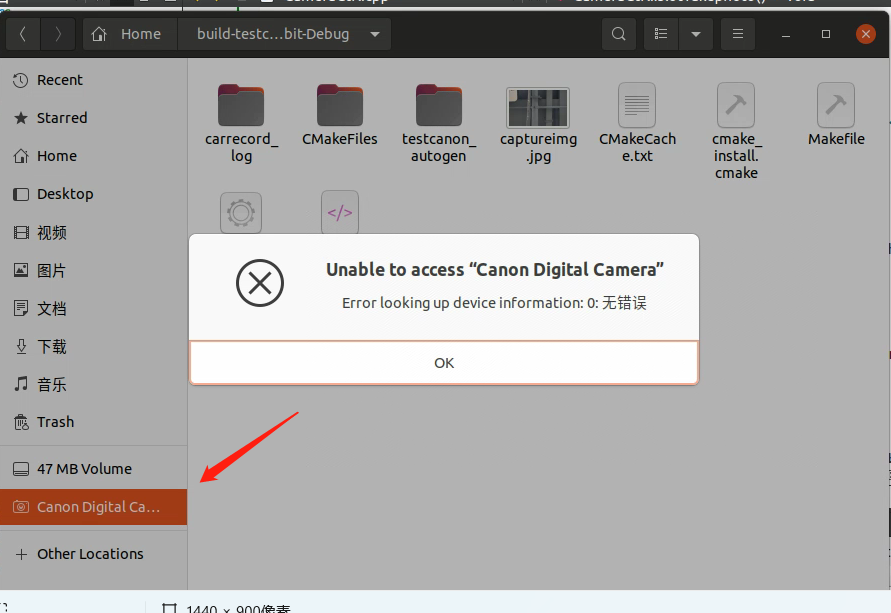Viewport: 891px width, 613px height.
Task: Close the file manager window
Action: tap(865, 34)
